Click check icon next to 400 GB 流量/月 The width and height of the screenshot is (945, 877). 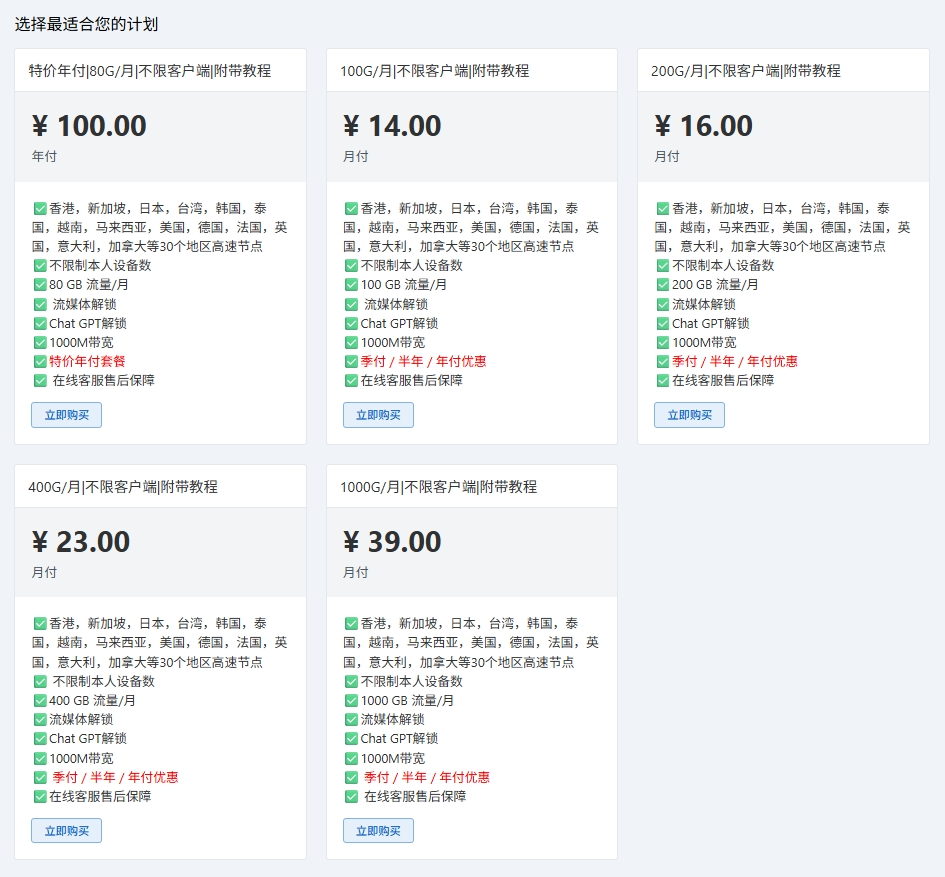tap(40, 701)
